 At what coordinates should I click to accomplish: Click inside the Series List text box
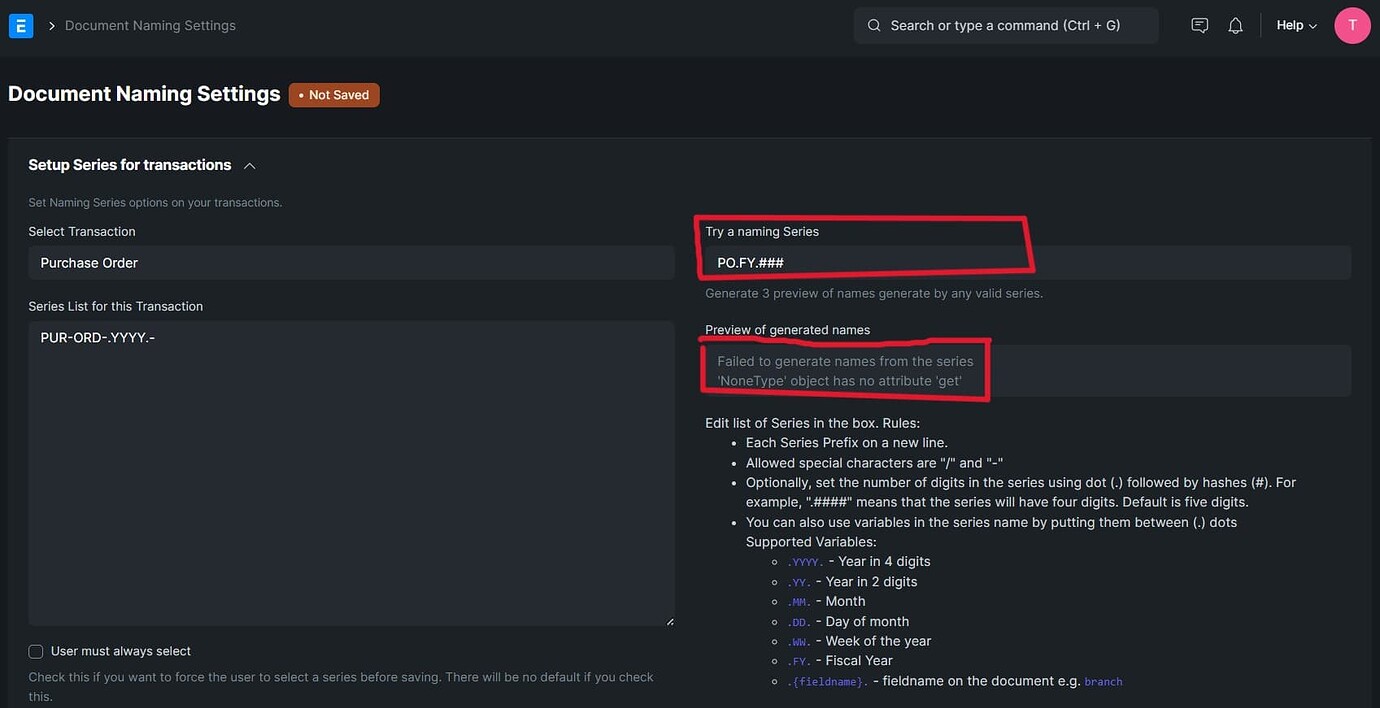(x=350, y=470)
